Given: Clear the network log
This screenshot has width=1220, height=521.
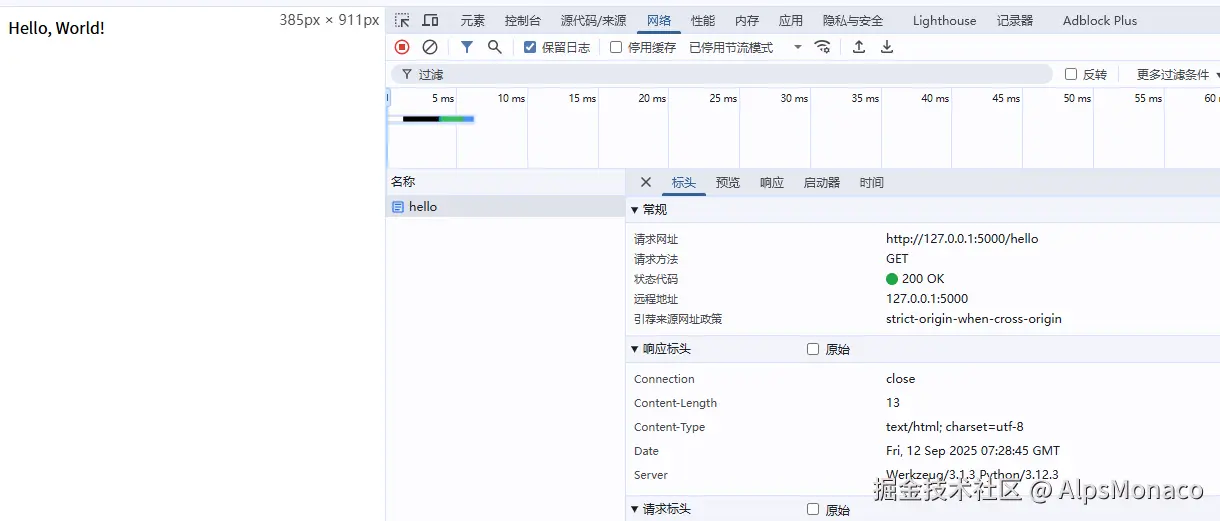Looking at the screenshot, I should [430, 47].
